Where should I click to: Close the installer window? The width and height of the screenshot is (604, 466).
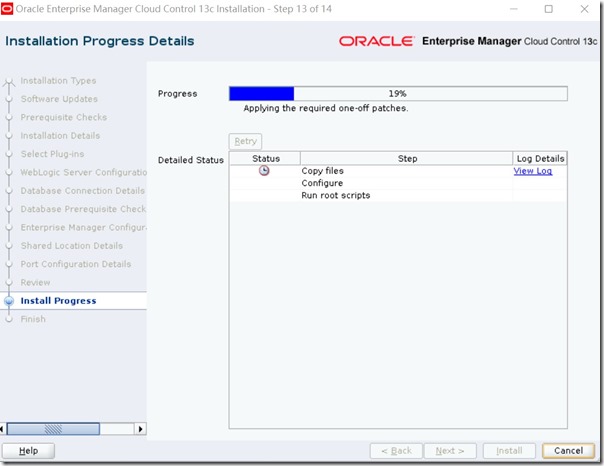(x=584, y=9)
